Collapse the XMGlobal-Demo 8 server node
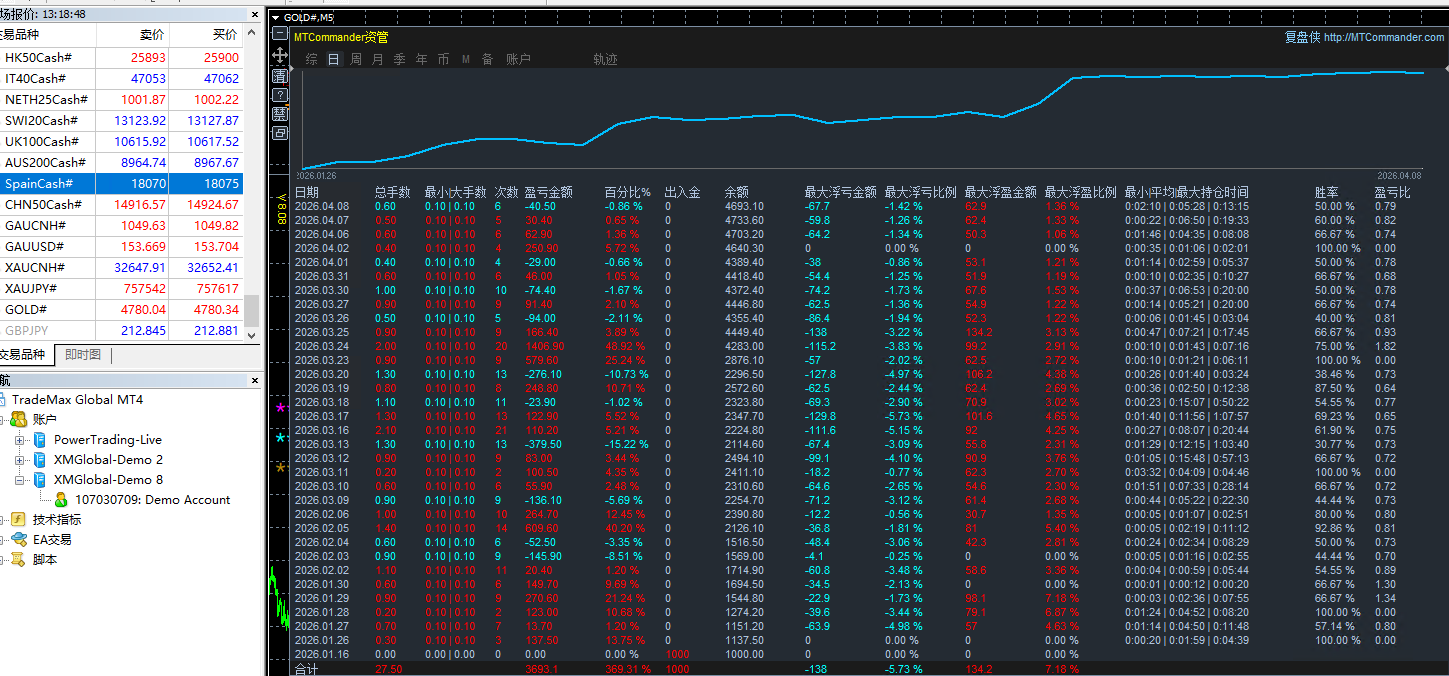Screen dimensions: 1449x676 point(20,480)
